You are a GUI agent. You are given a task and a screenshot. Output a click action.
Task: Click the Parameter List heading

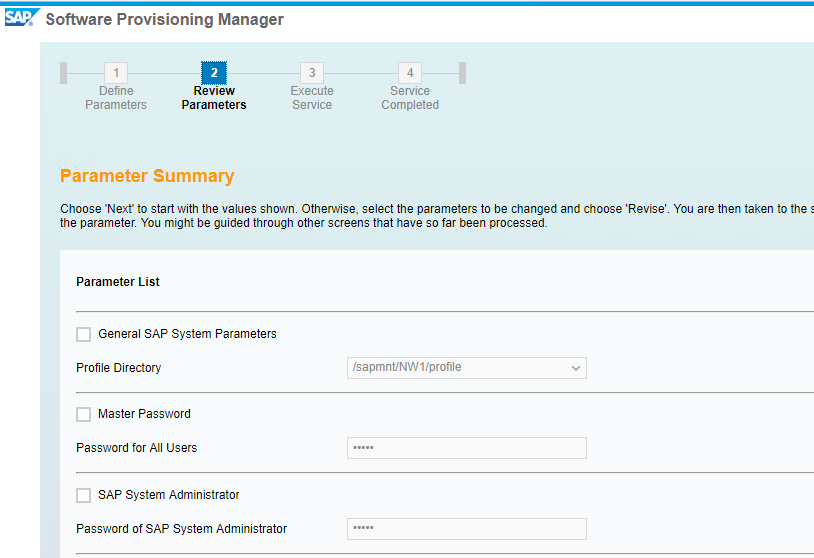tap(118, 282)
